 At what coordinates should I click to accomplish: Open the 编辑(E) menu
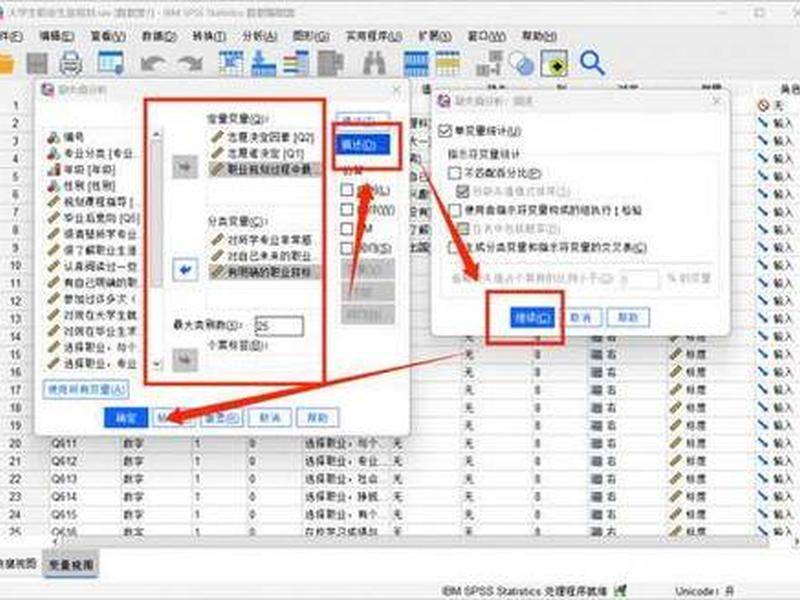click(x=57, y=36)
